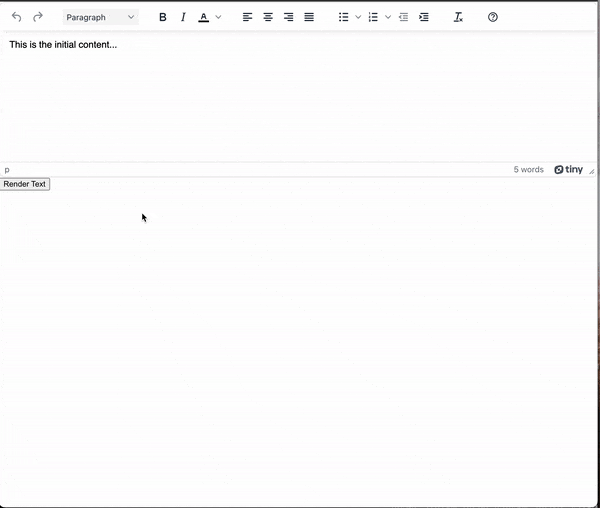Open the Paragraph block format dropdown
The width and height of the screenshot is (600, 508).
[x=100, y=17]
